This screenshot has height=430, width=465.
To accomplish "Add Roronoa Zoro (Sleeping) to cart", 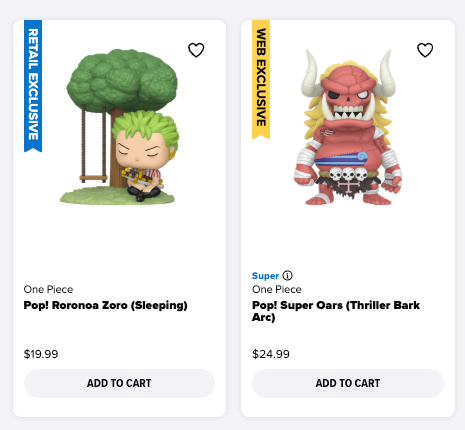I will tap(119, 383).
